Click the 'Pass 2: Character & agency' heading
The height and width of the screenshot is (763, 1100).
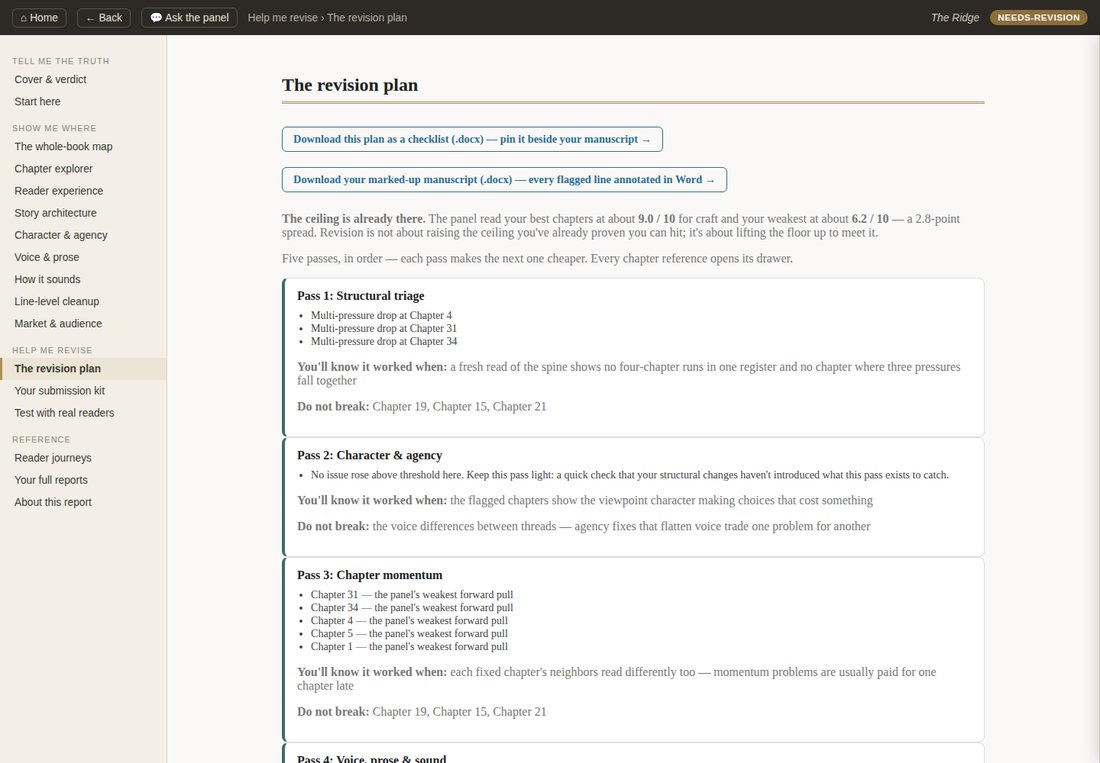(370, 455)
